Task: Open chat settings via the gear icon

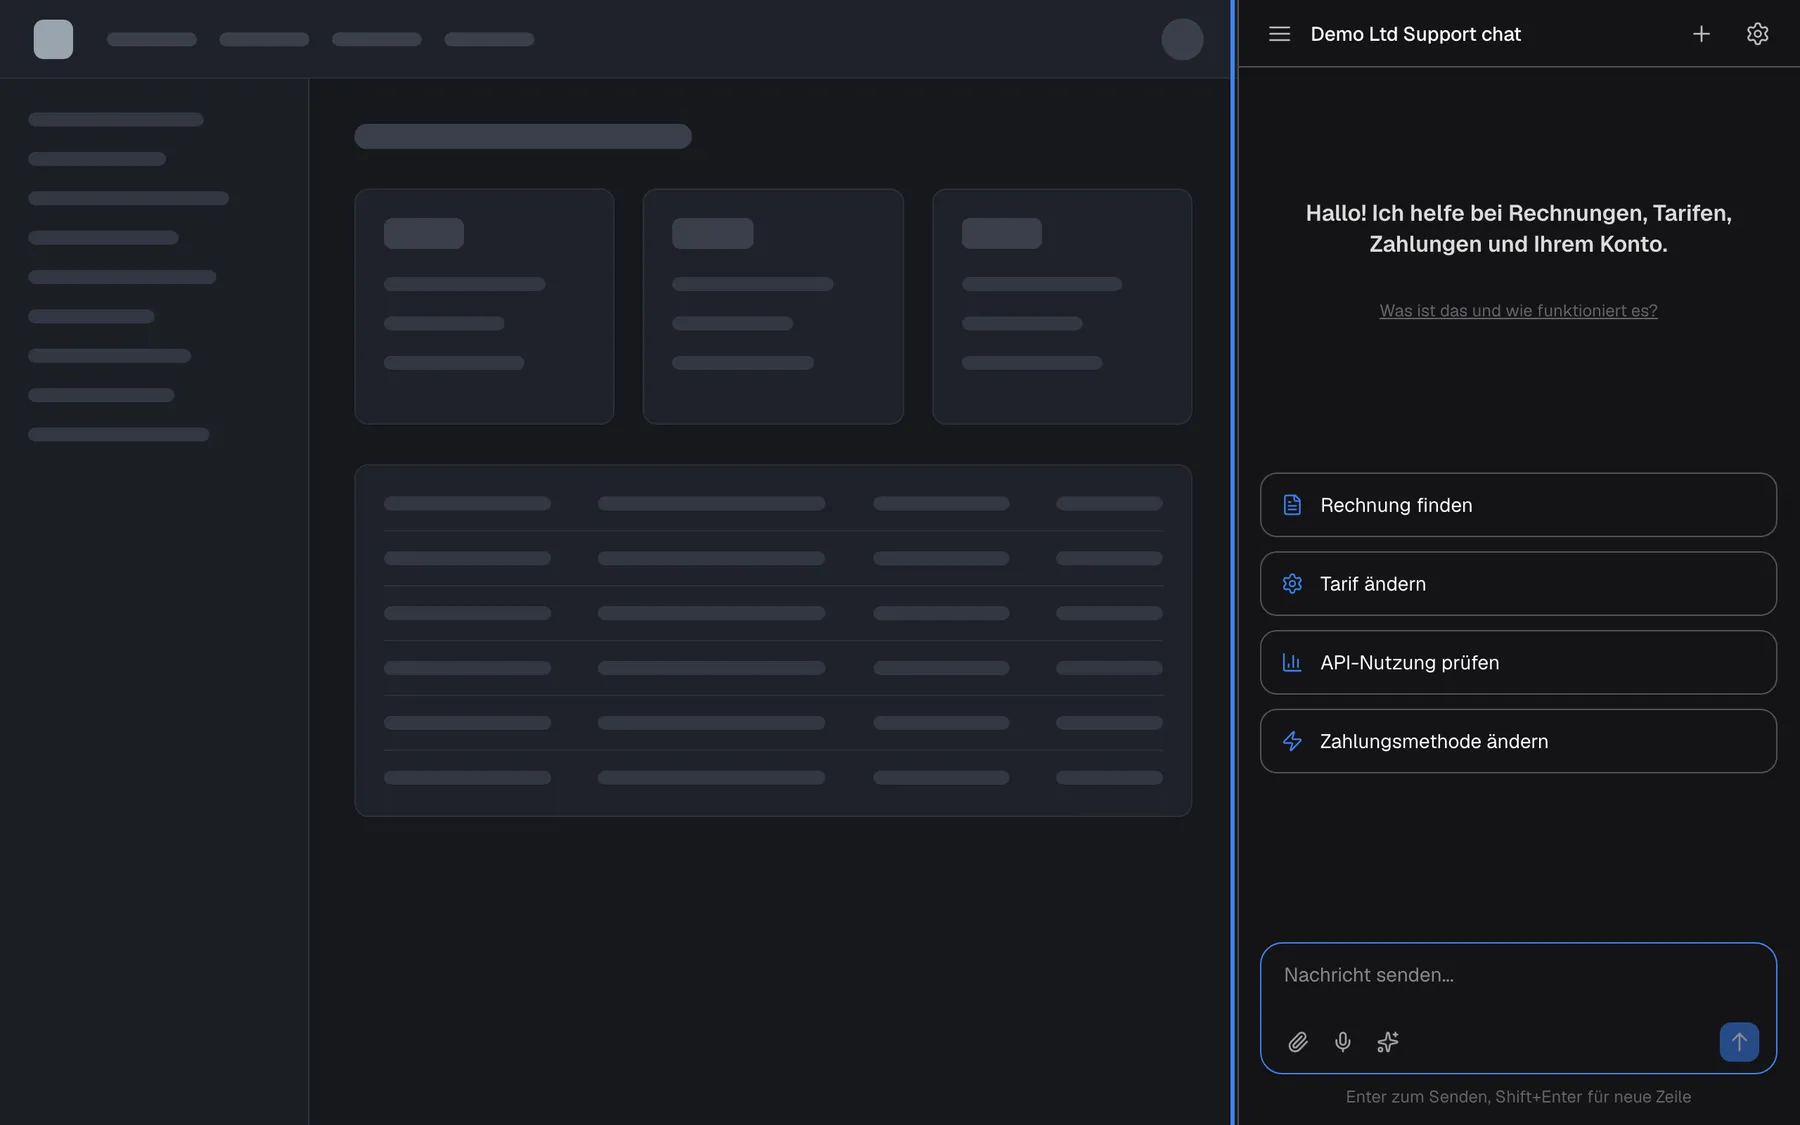Action: (x=1757, y=34)
